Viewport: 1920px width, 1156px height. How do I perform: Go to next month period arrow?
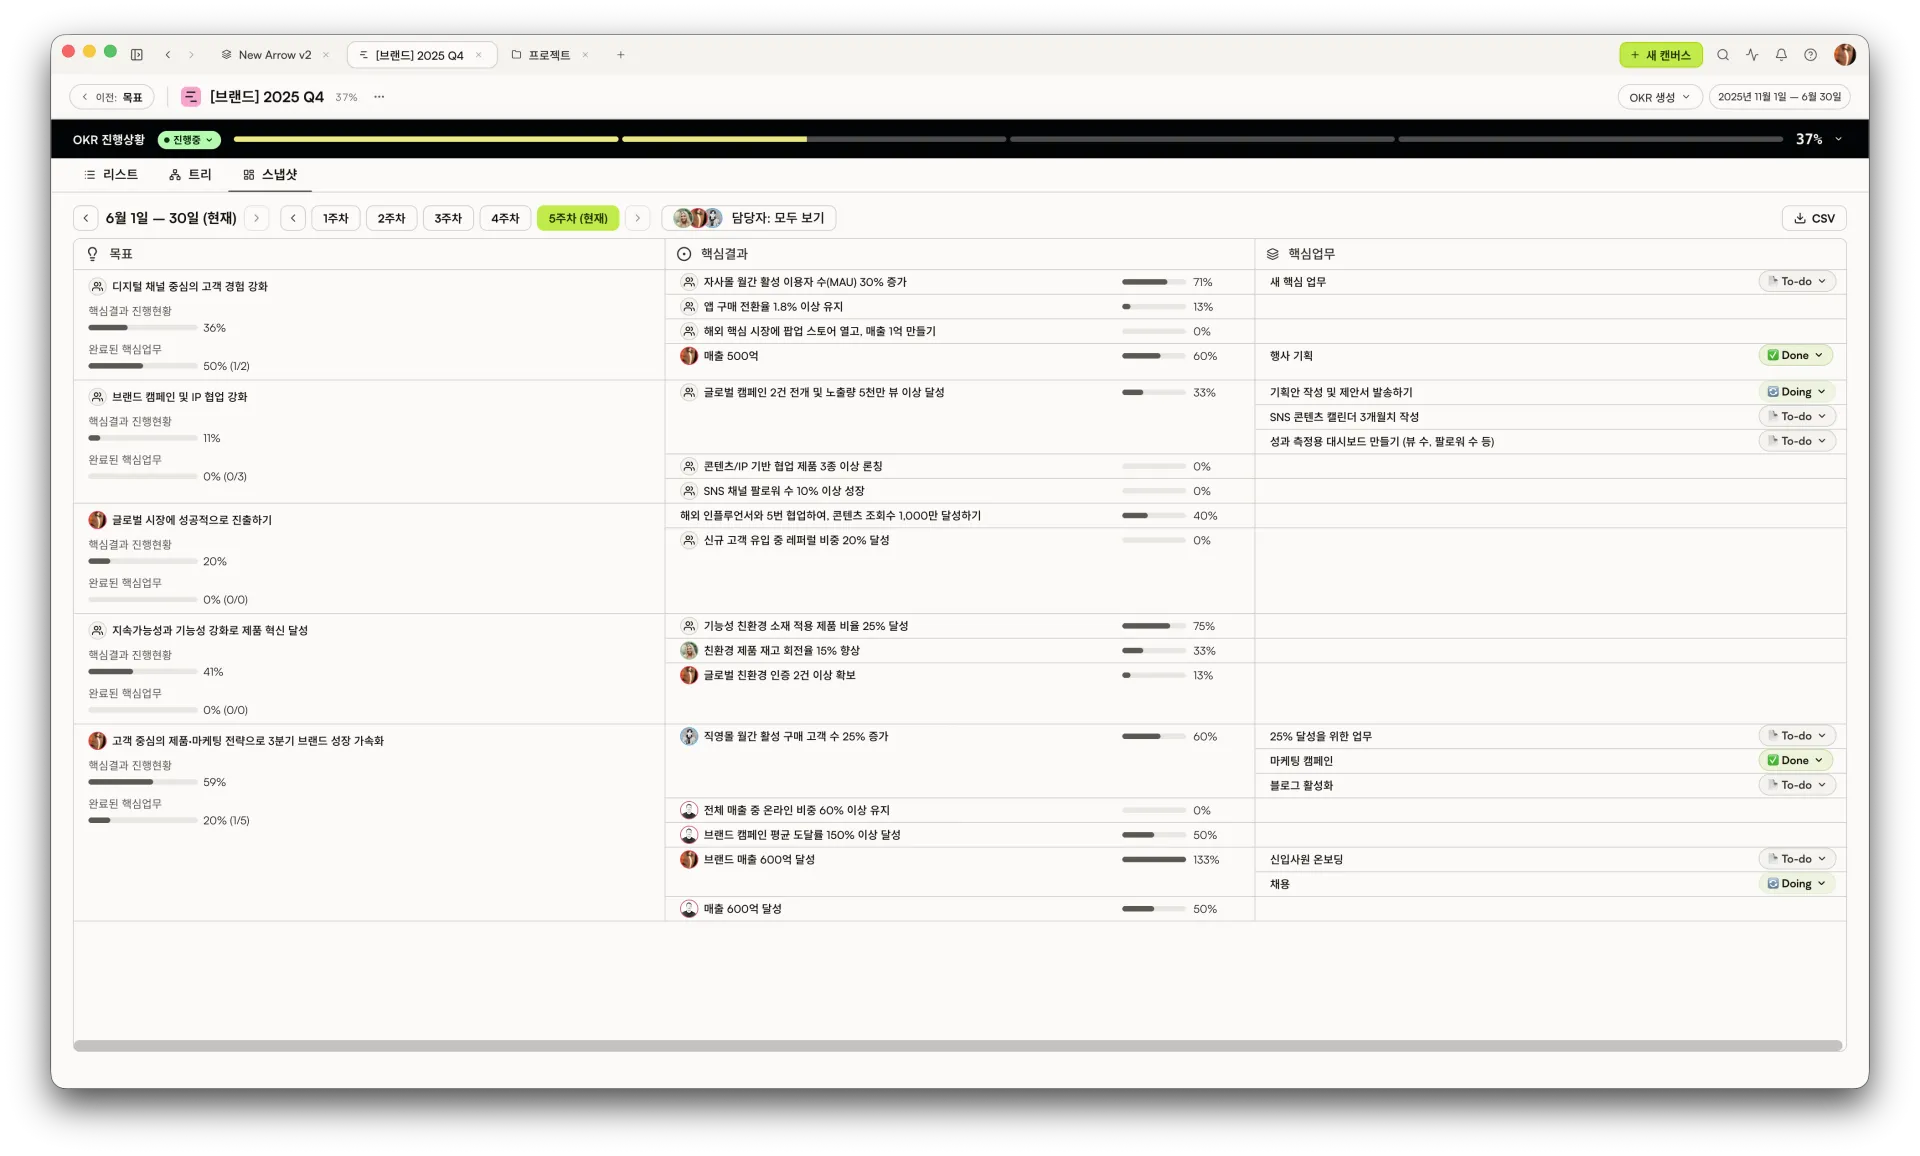(x=256, y=218)
